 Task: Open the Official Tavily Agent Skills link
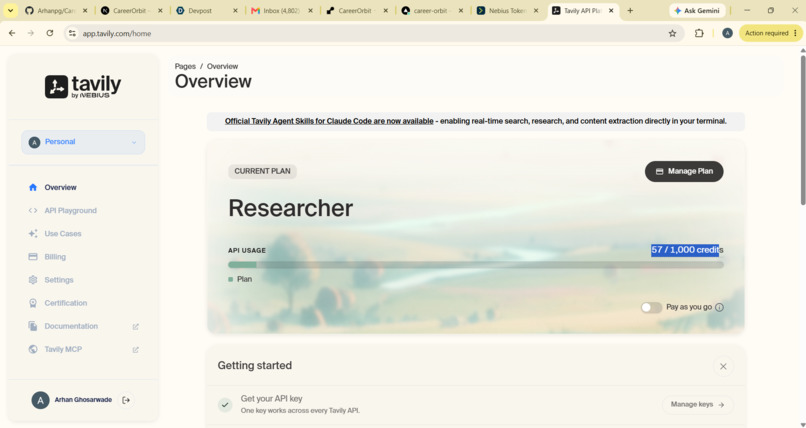pyautogui.click(x=329, y=121)
